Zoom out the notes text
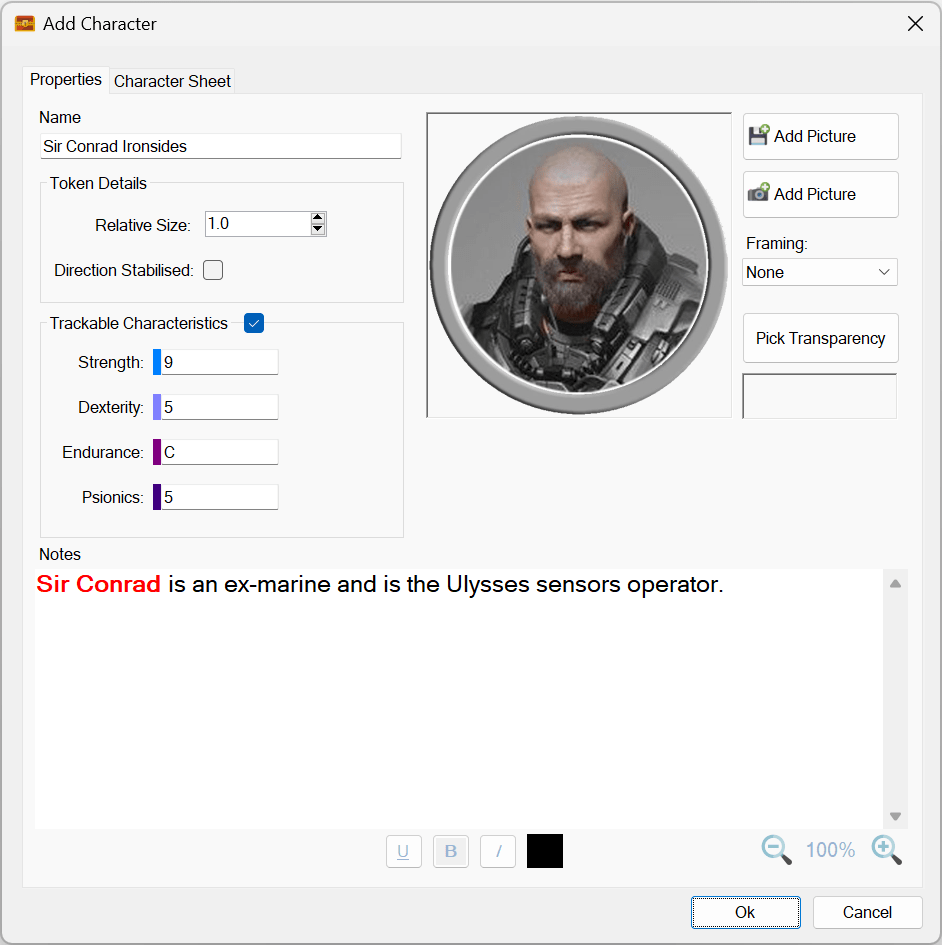The height and width of the screenshot is (945, 942). pos(777,850)
